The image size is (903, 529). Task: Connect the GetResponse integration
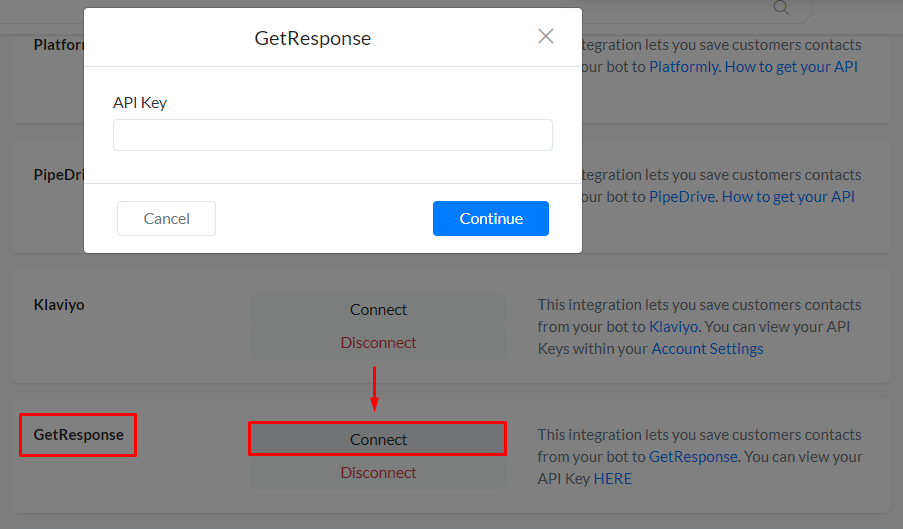pos(378,439)
